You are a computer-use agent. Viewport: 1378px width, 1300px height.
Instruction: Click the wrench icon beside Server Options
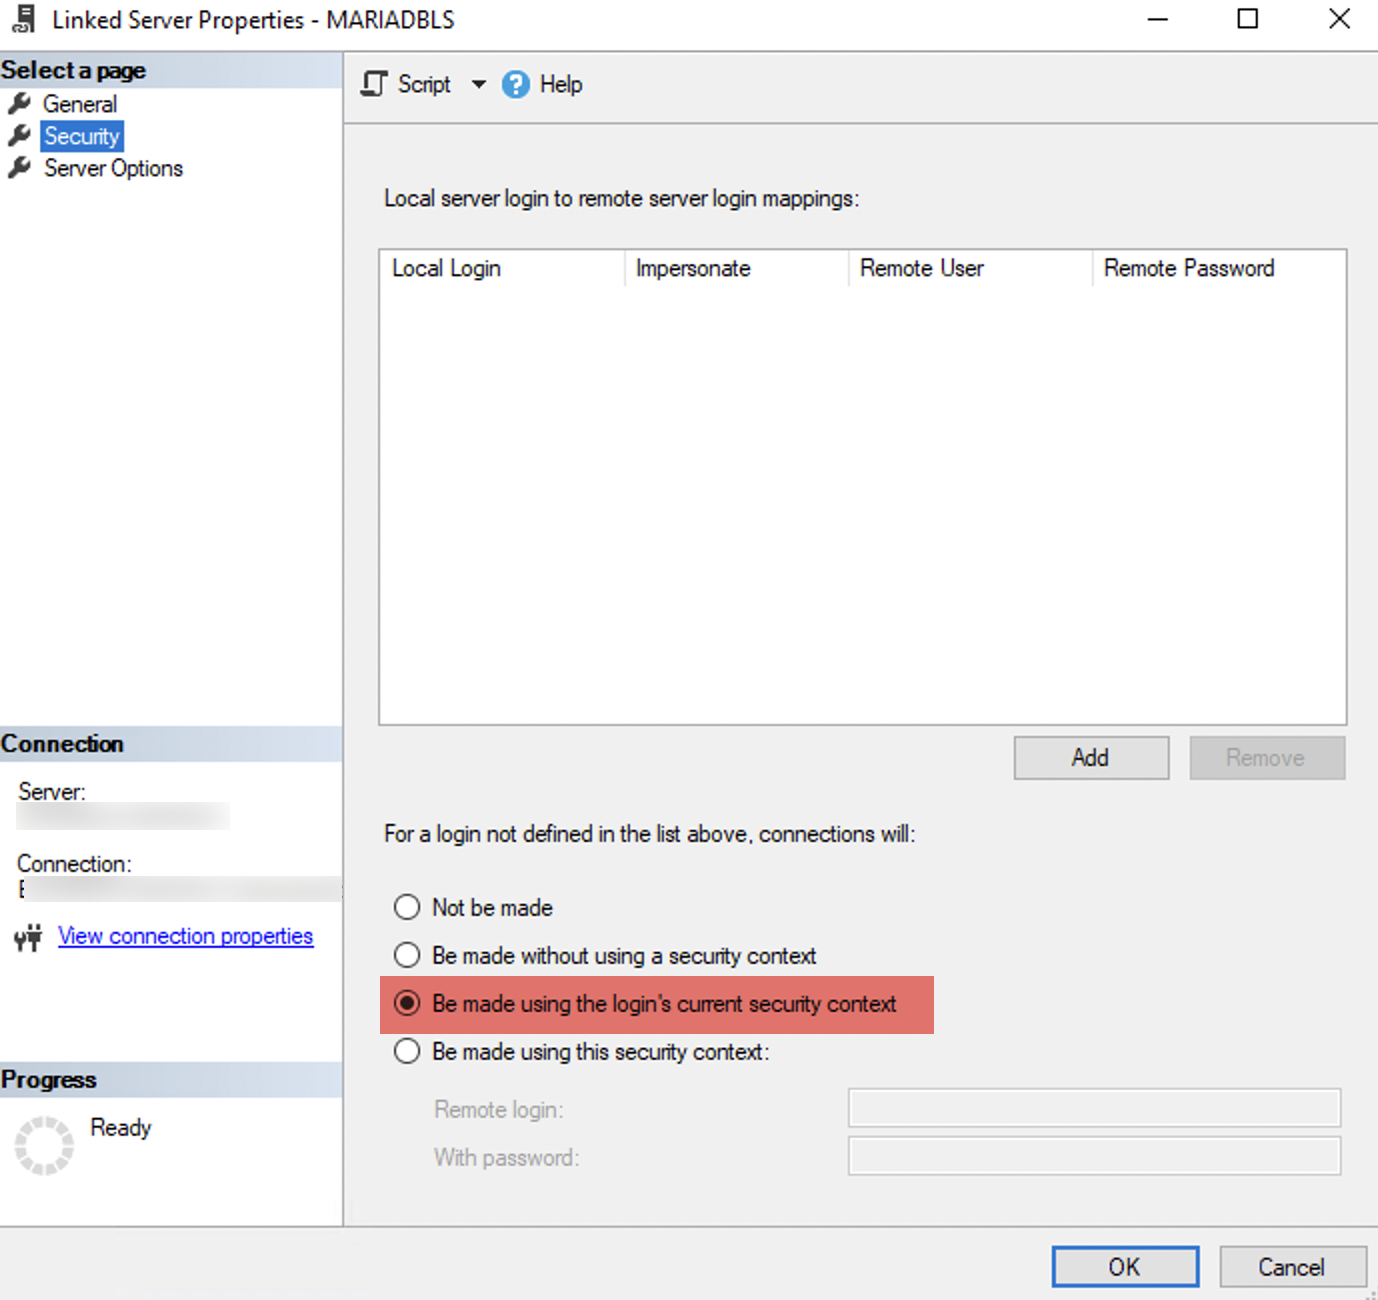coord(19,168)
